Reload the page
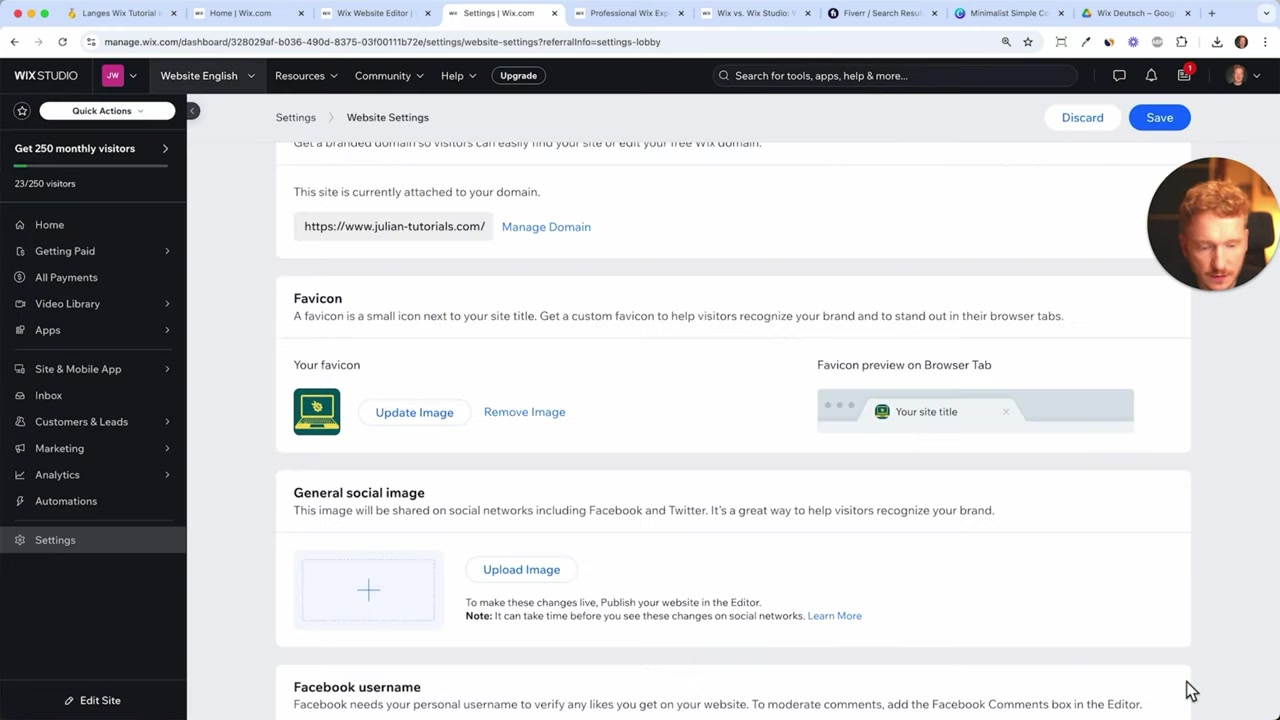1280x720 pixels. [x=62, y=42]
